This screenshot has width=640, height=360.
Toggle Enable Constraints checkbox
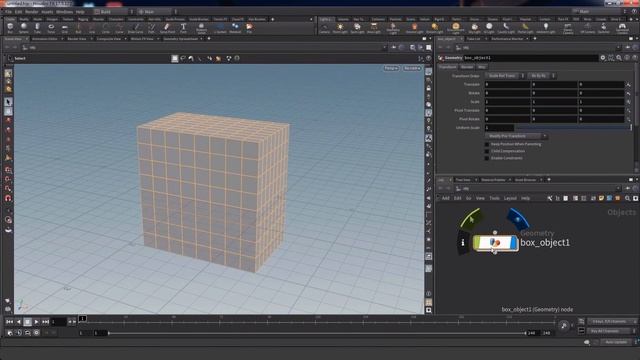click(487, 158)
